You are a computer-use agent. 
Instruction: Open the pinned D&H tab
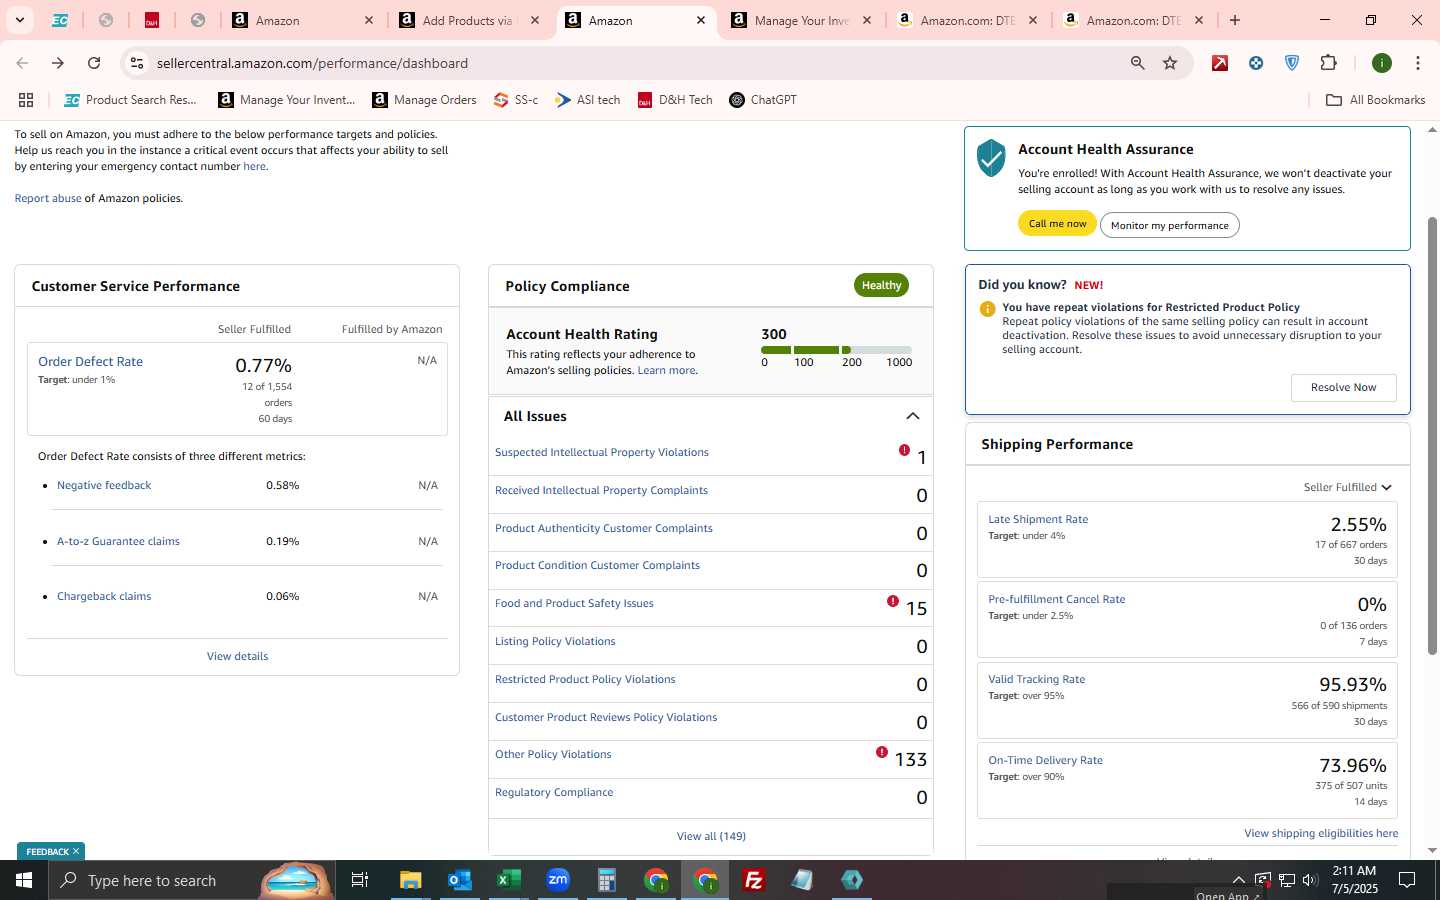pyautogui.click(x=152, y=20)
